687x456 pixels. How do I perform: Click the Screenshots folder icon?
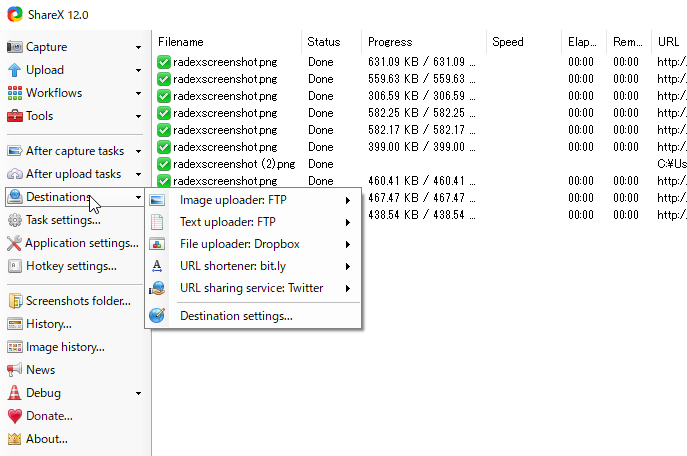point(14,301)
